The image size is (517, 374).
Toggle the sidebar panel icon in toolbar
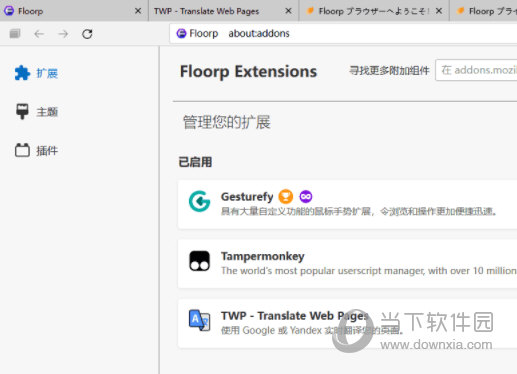[15, 33]
